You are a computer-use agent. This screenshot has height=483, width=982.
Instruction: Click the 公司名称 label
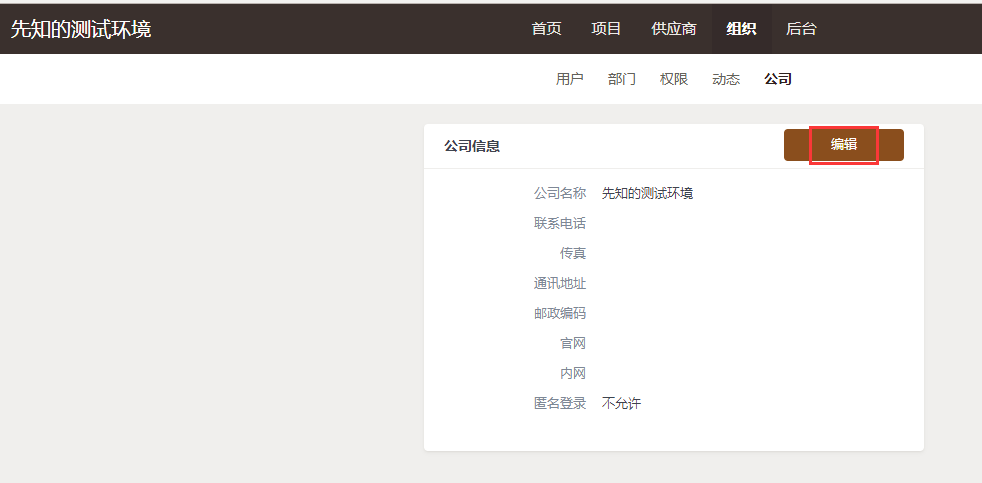[x=560, y=193]
